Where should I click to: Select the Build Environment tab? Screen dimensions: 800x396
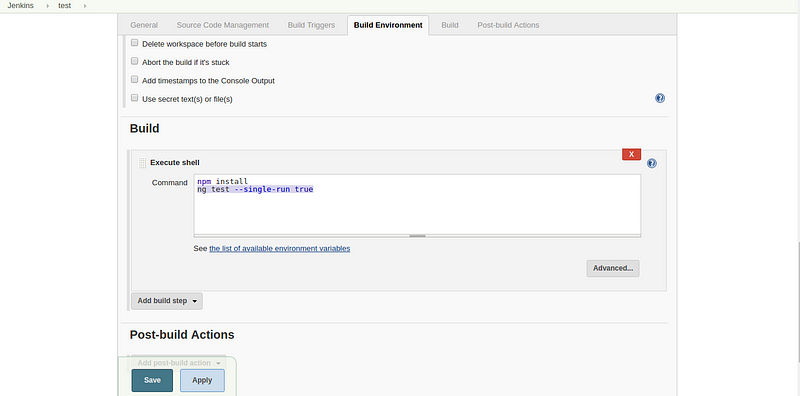pyautogui.click(x=388, y=25)
